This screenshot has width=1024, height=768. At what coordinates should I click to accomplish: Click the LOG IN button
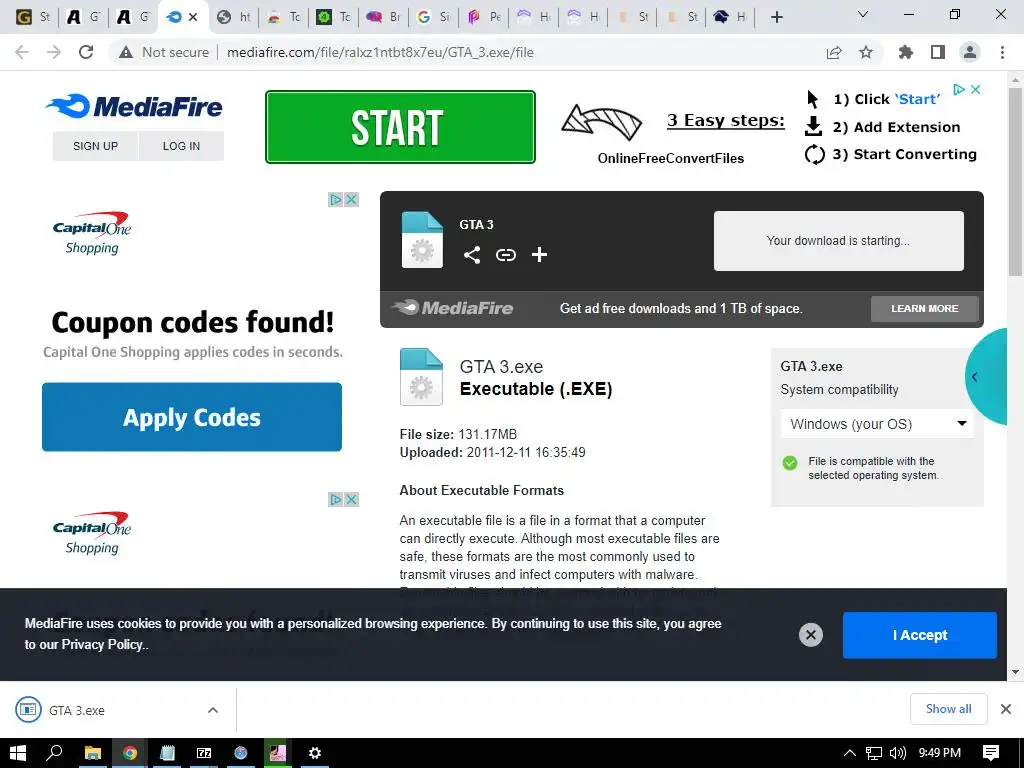pos(182,146)
